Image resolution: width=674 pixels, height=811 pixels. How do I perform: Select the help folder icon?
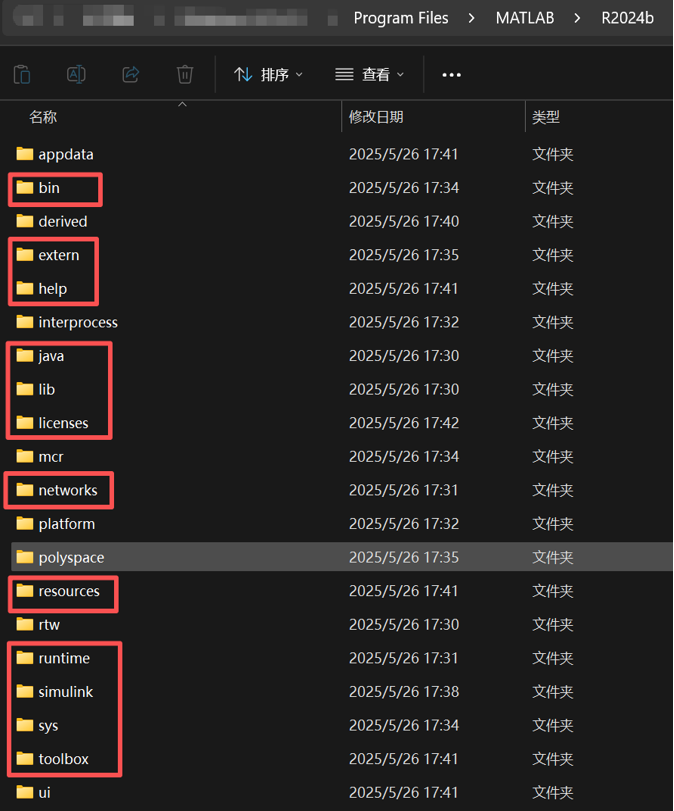tap(24, 288)
